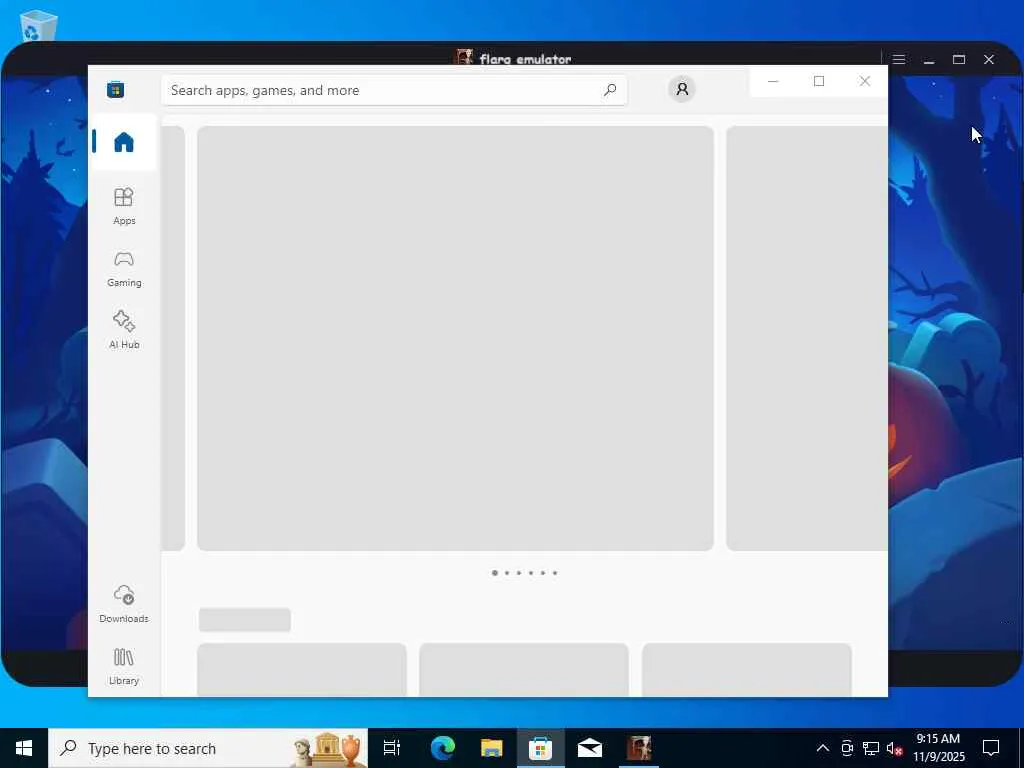The width and height of the screenshot is (1024, 768).
Task: Open the Library page
Action: pyautogui.click(x=123, y=666)
